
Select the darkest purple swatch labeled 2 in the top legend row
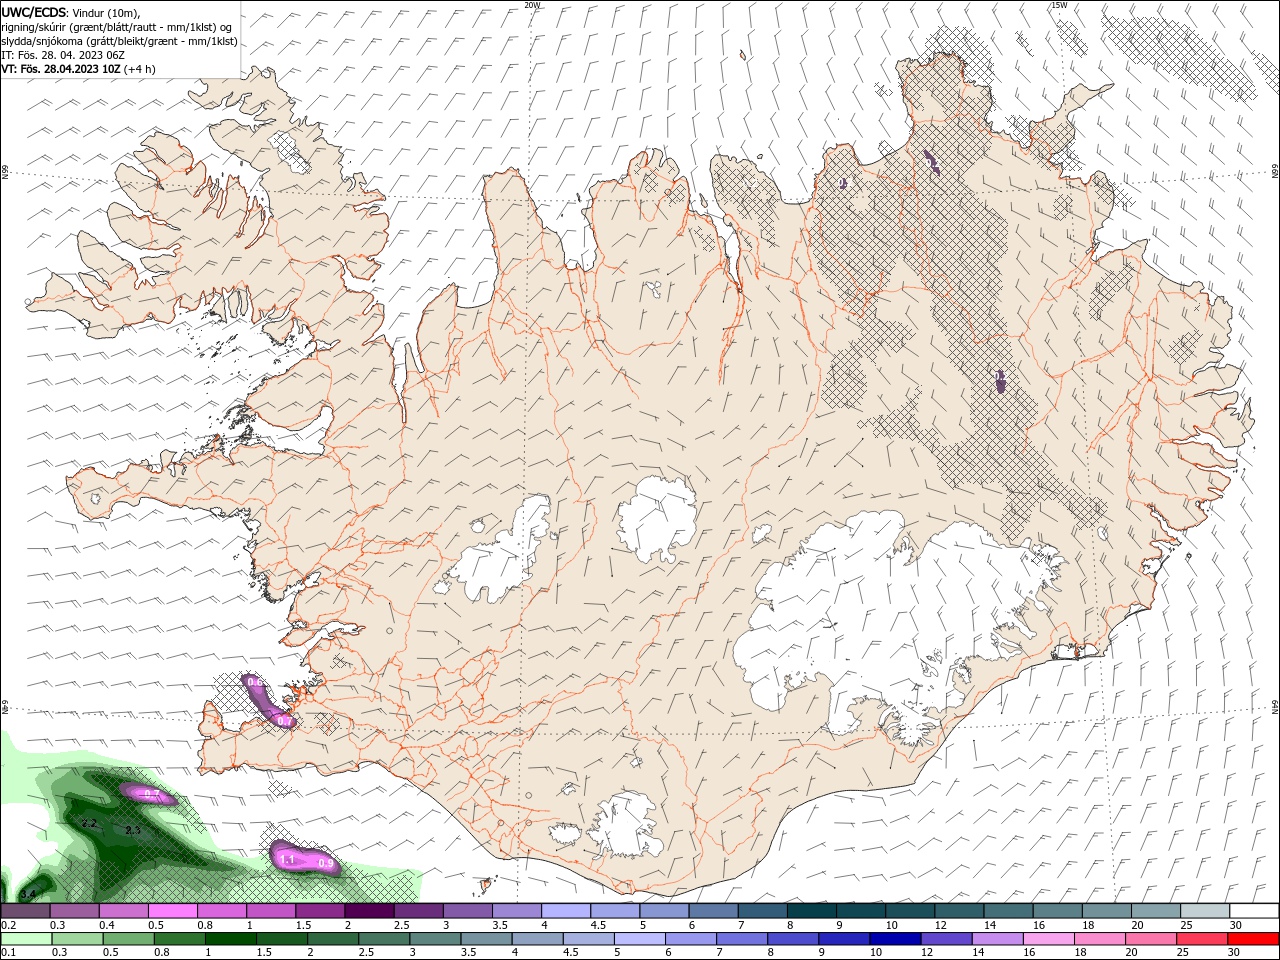pos(369,911)
